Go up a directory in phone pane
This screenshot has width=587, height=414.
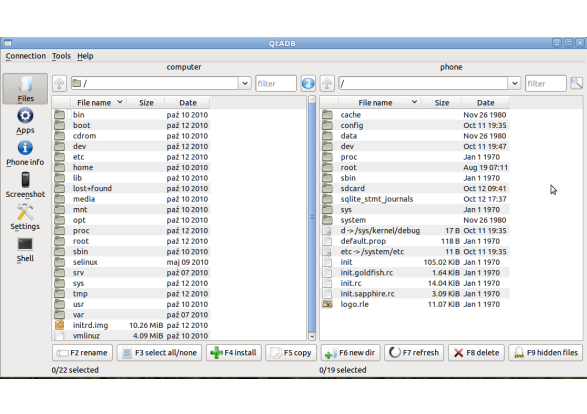[327, 83]
